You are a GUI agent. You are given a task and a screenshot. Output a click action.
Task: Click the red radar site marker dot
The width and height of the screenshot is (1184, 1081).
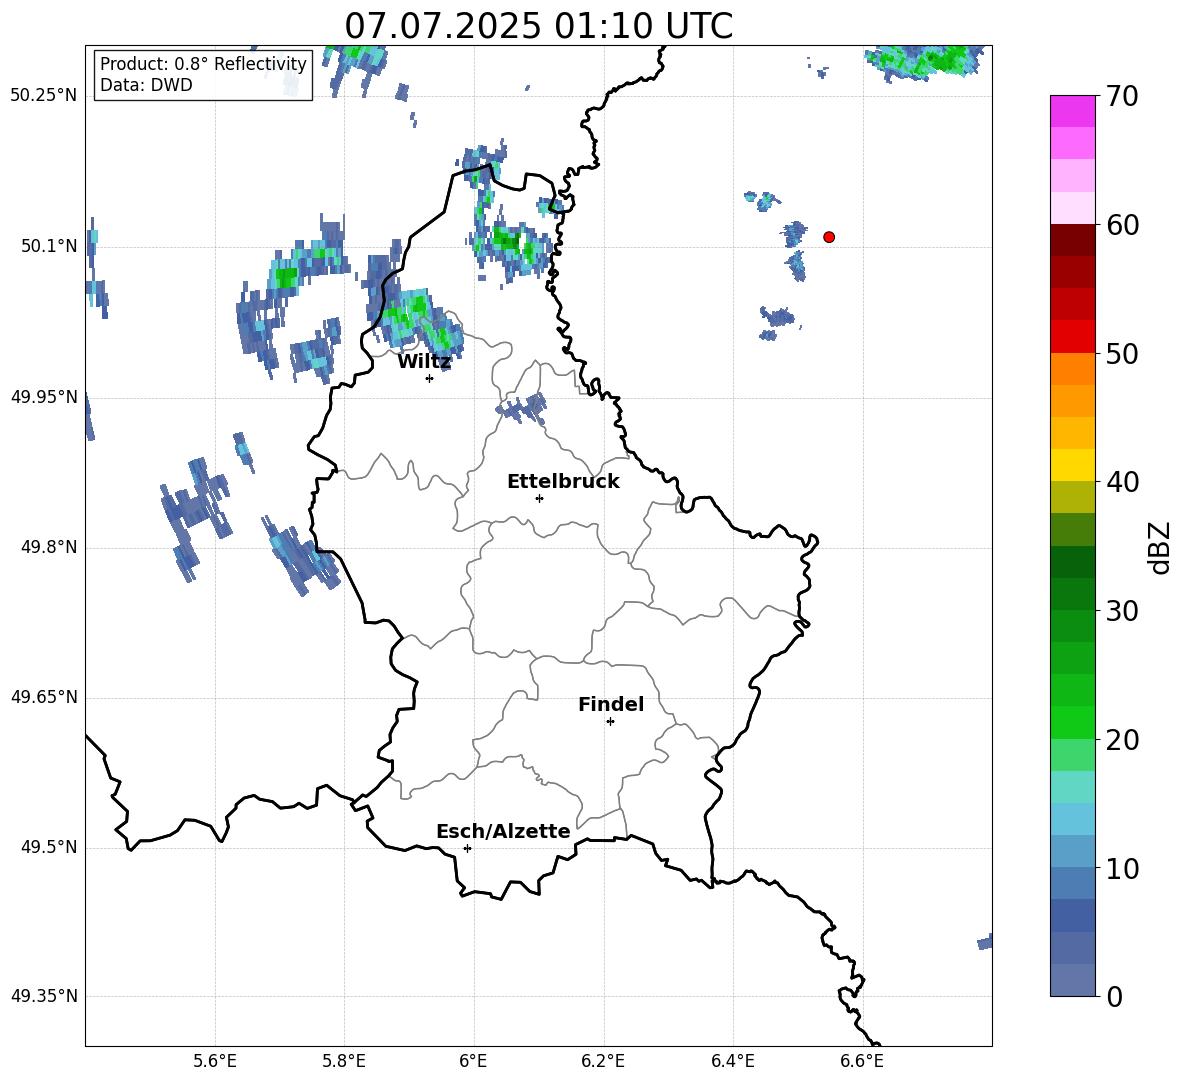(829, 237)
